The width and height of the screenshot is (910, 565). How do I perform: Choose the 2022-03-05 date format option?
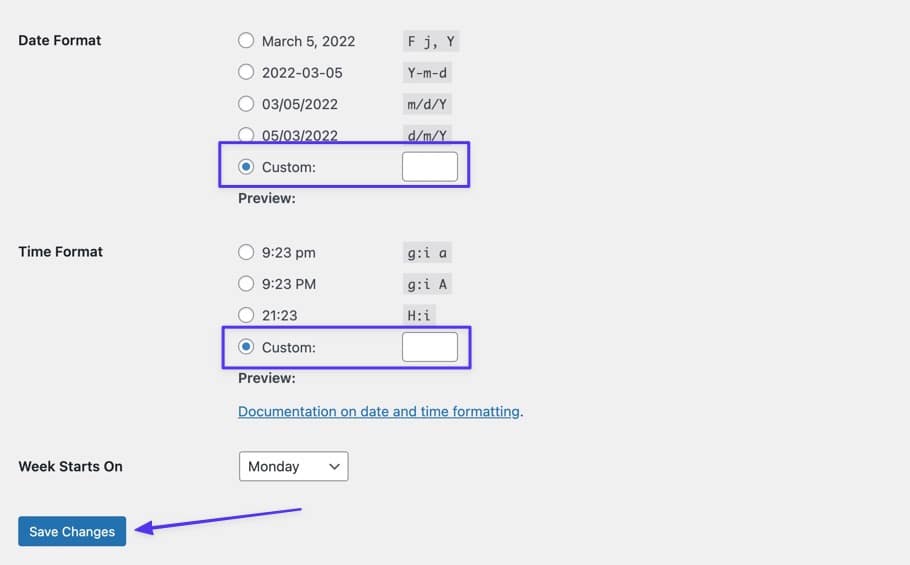[x=246, y=72]
